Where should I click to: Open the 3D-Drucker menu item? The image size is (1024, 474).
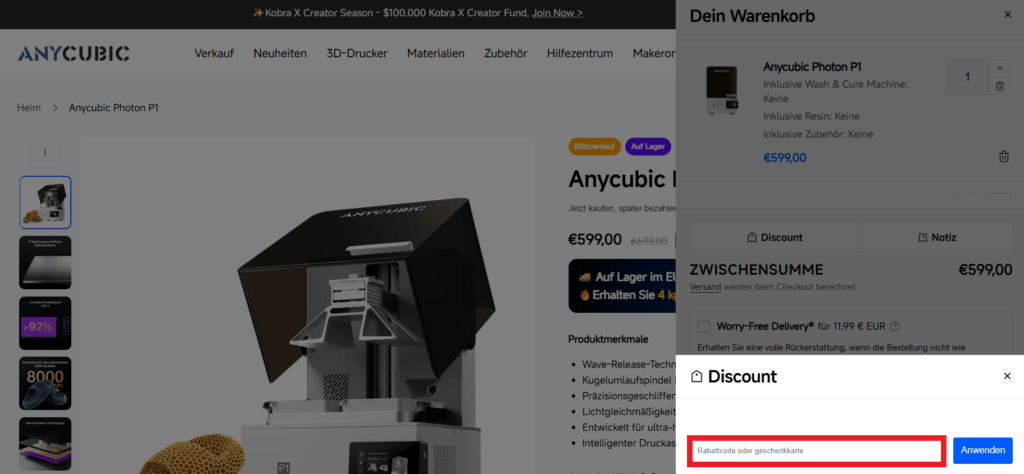[x=357, y=54]
